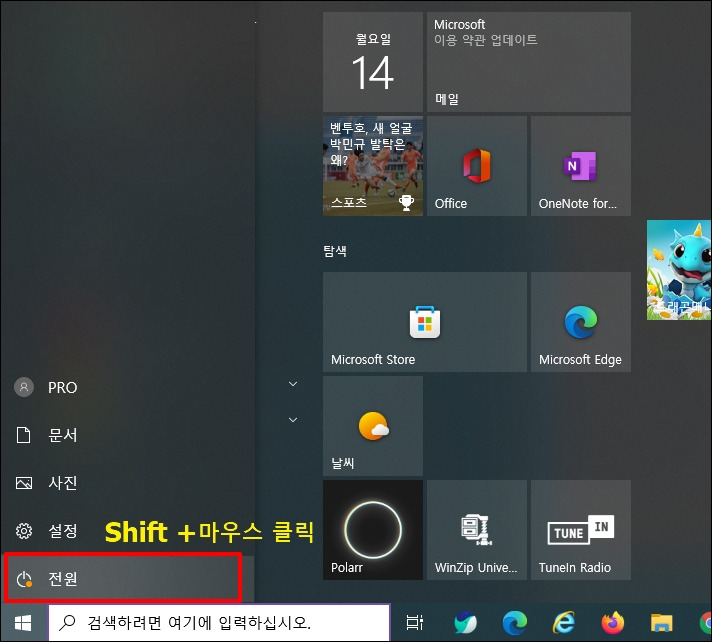Open the 날씨 weather tile
The image size is (712, 642).
click(x=373, y=426)
